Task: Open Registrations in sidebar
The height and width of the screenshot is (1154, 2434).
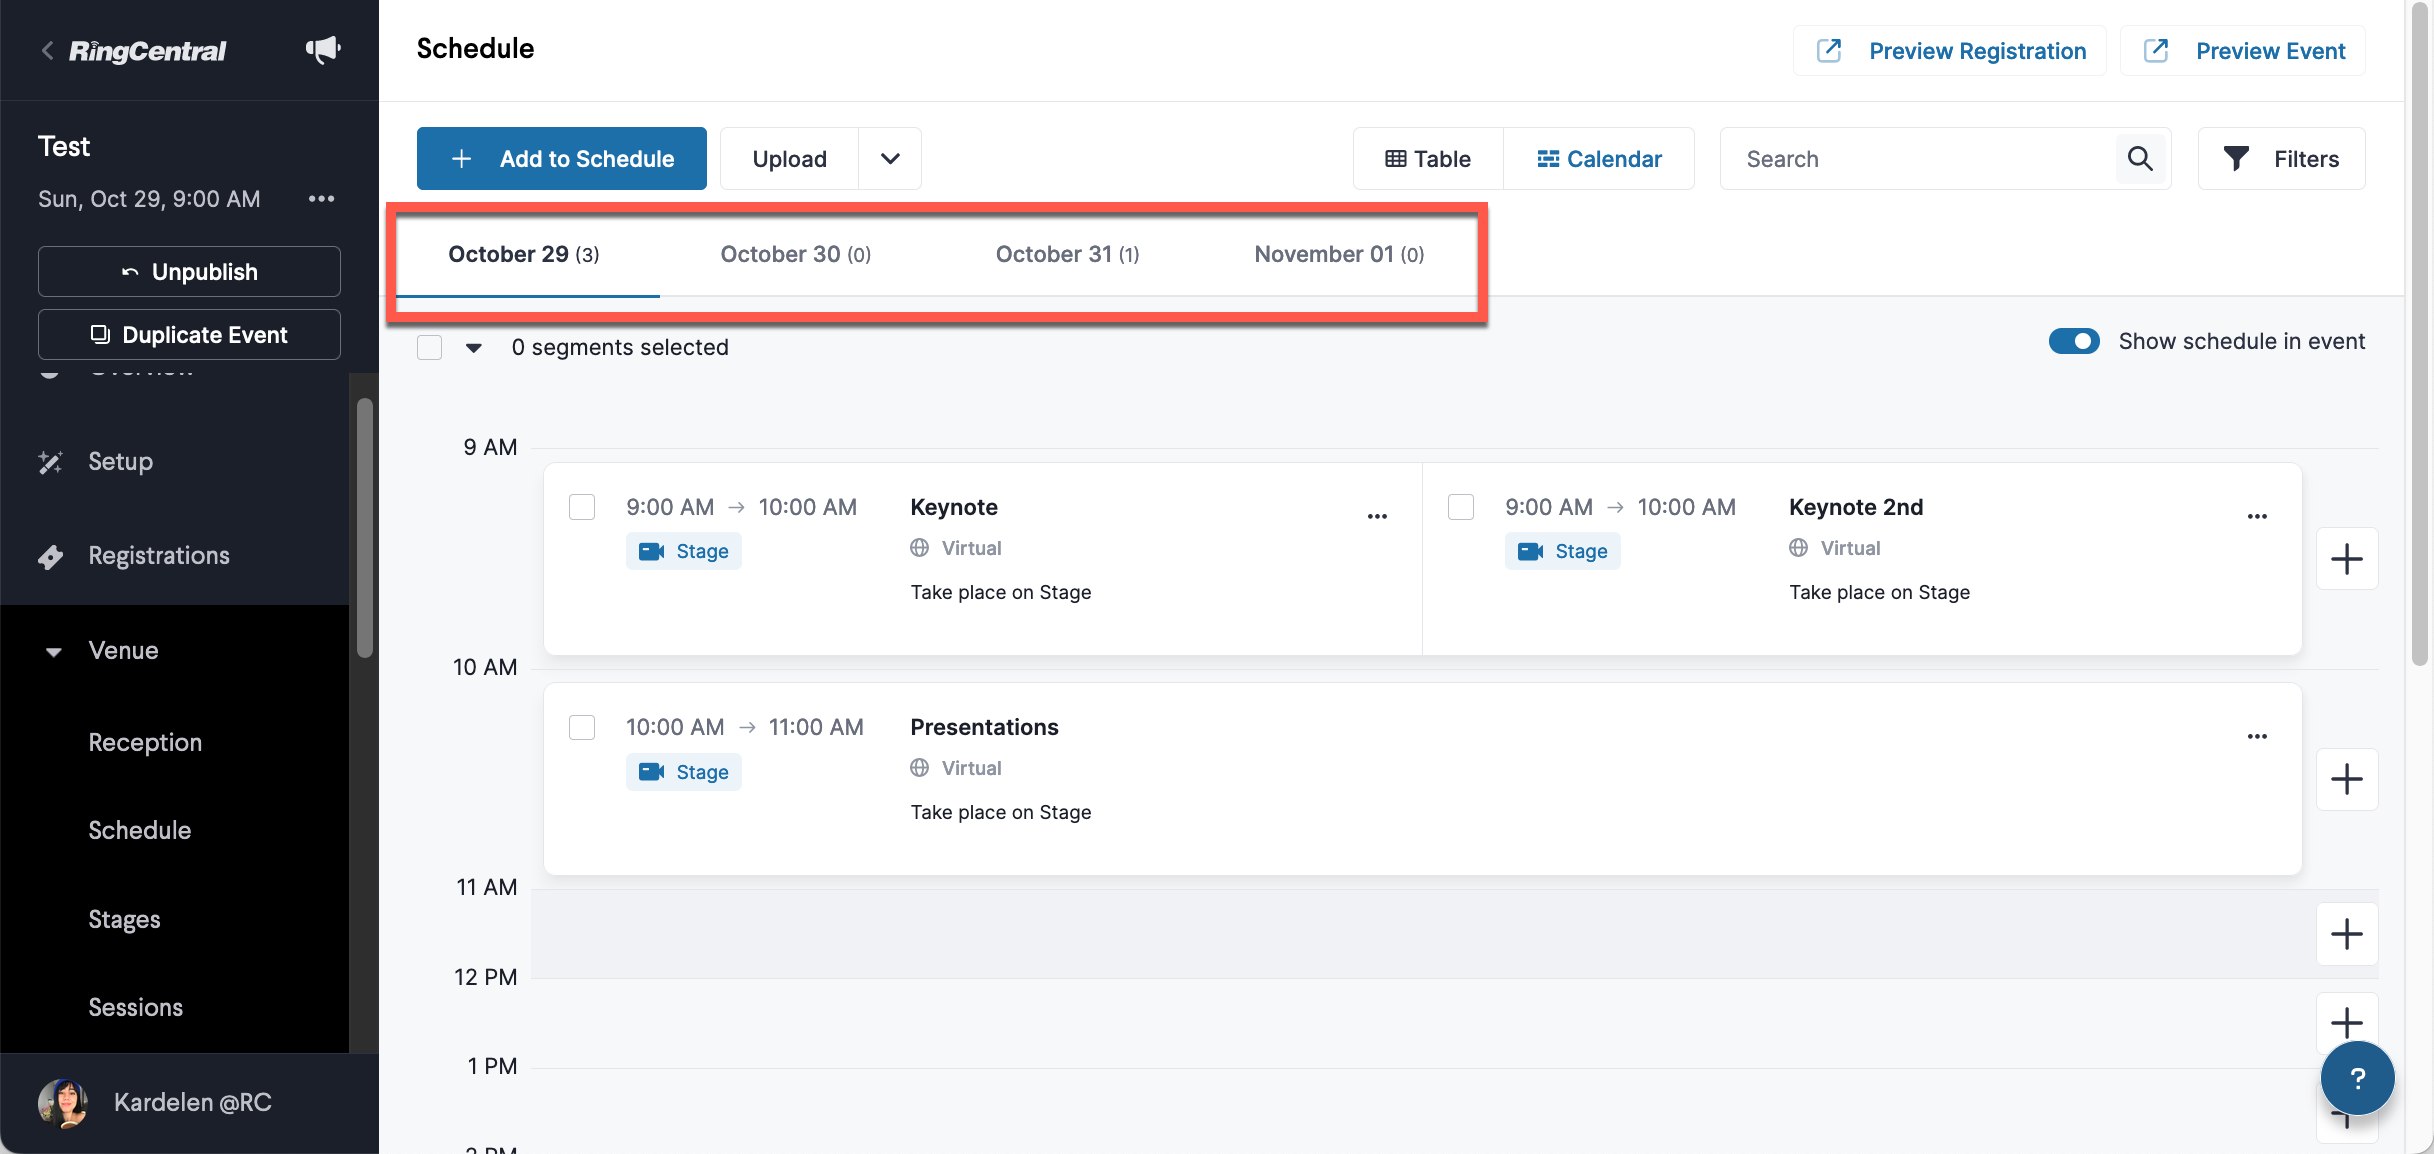Action: (159, 555)
